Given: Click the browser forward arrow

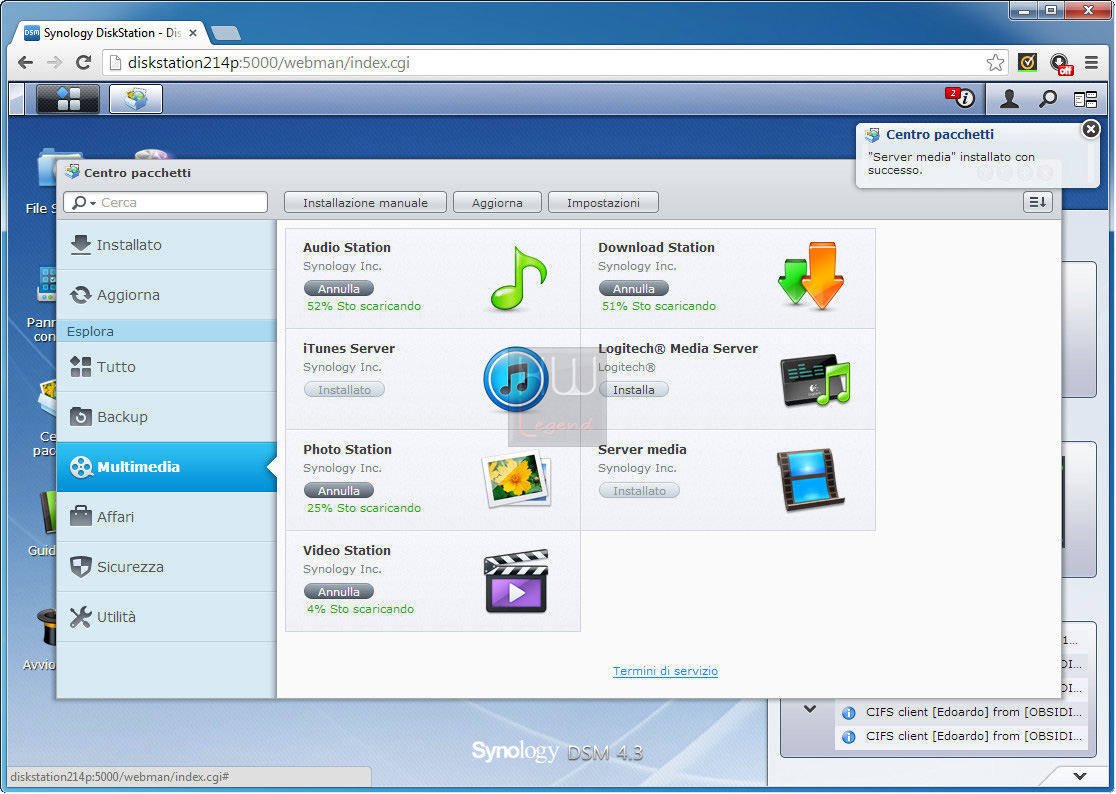Looking at the screenshot, I should tap(54, 63).
